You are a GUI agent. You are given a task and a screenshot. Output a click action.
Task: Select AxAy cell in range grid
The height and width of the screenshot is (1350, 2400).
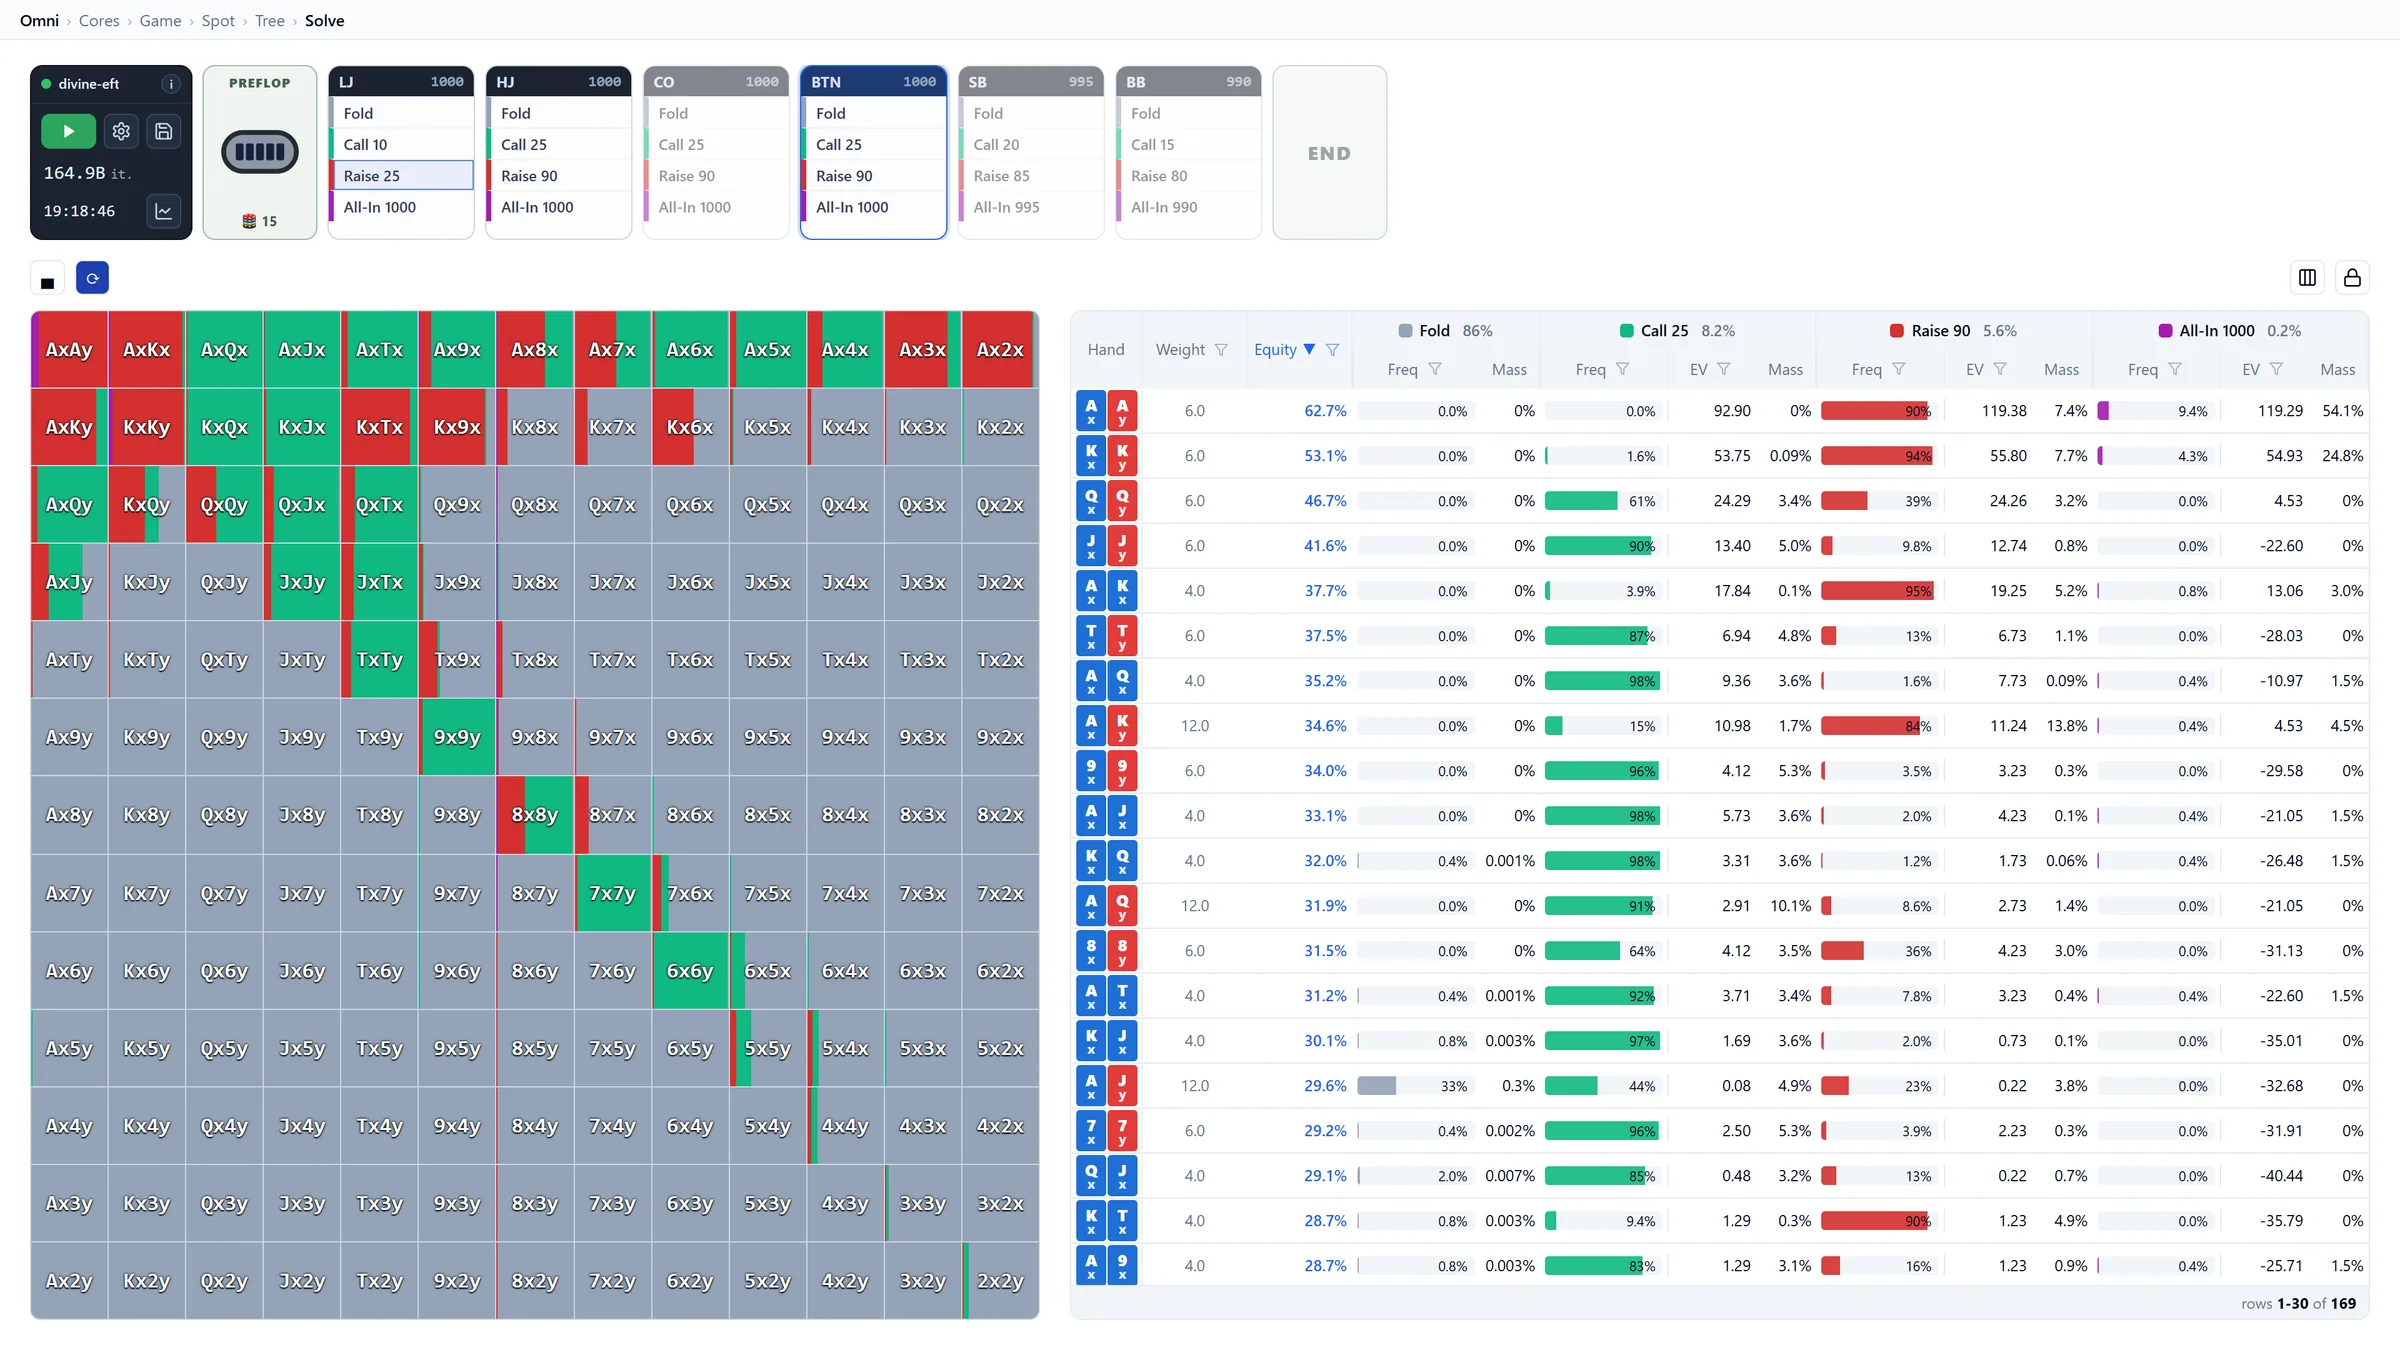click(69, 349)
